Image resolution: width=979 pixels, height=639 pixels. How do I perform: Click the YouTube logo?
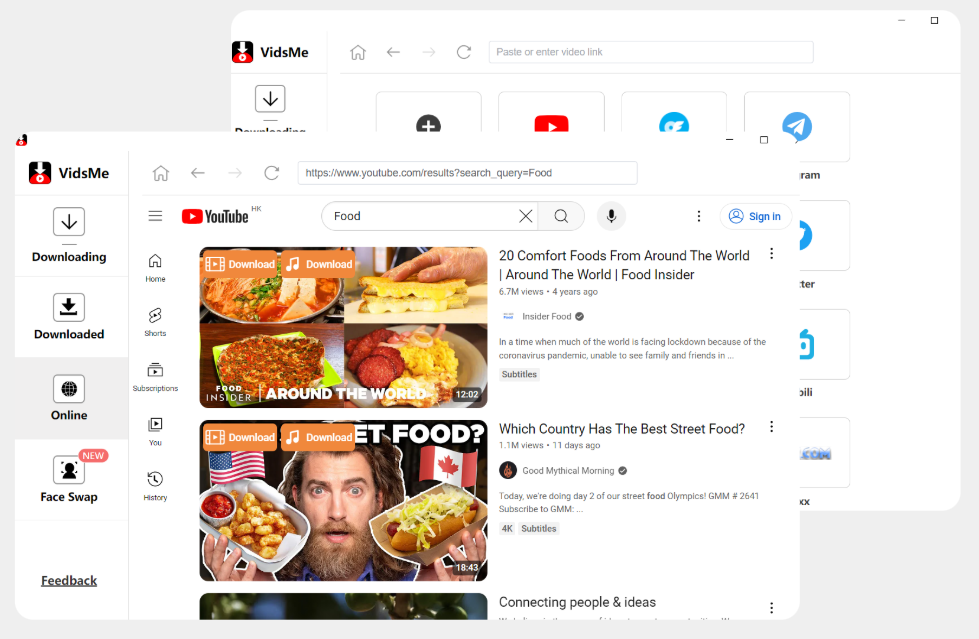(x=215, y=216)
